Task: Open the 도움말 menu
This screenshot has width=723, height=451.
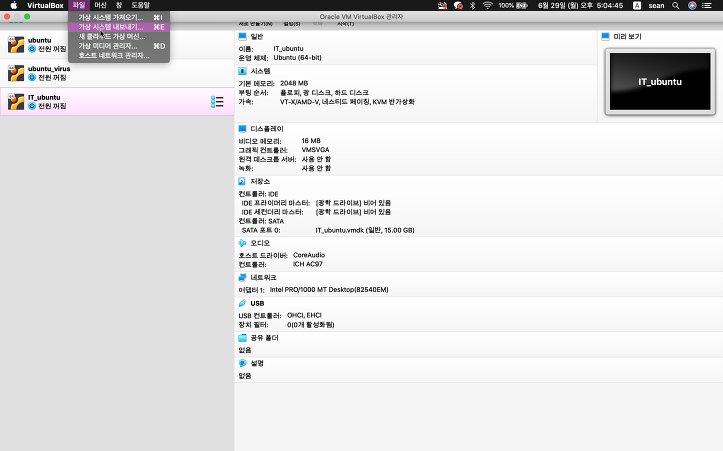Action: (141, 6)
